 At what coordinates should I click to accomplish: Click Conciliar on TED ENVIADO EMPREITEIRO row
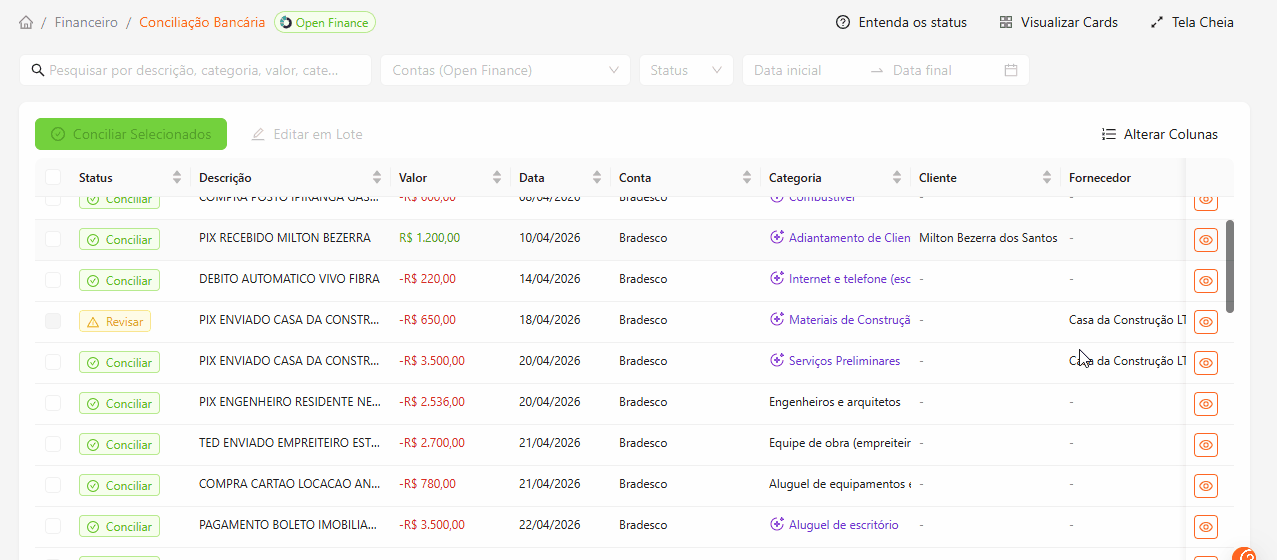click(x=120, y=445)
